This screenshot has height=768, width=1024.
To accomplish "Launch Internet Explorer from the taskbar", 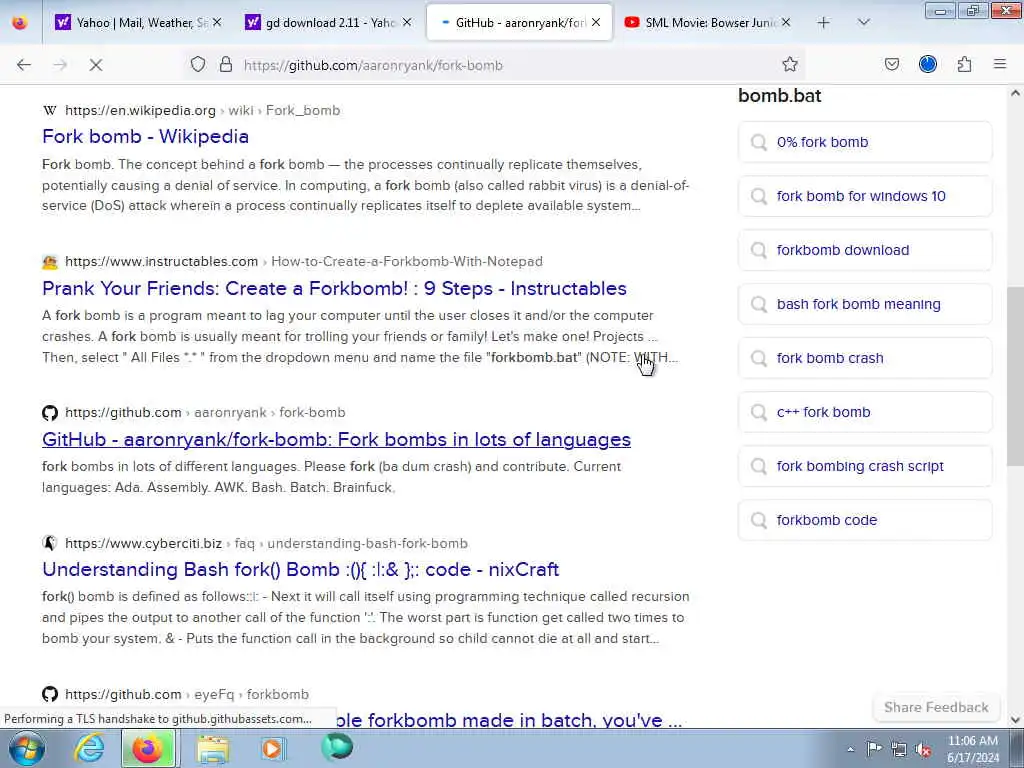I will [89, 748].
